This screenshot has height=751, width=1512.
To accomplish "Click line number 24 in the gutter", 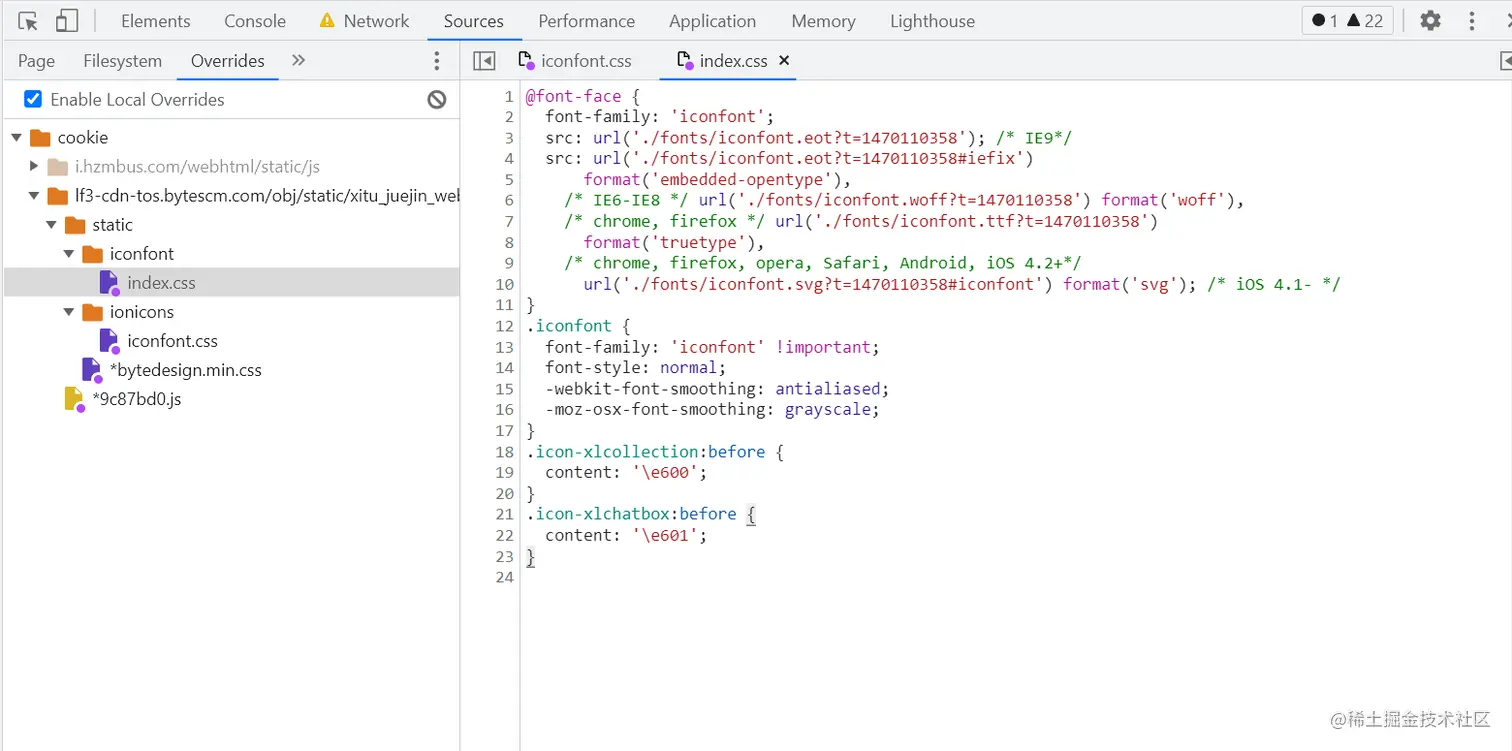I will point(504,577).
